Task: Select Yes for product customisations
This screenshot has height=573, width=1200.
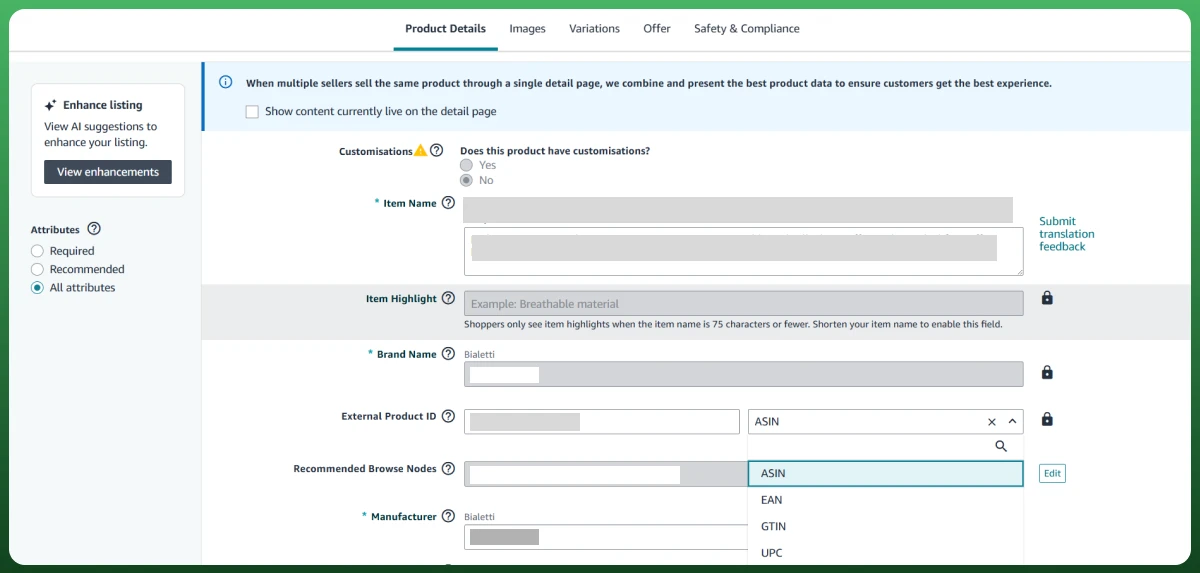Action: (466, 165)
